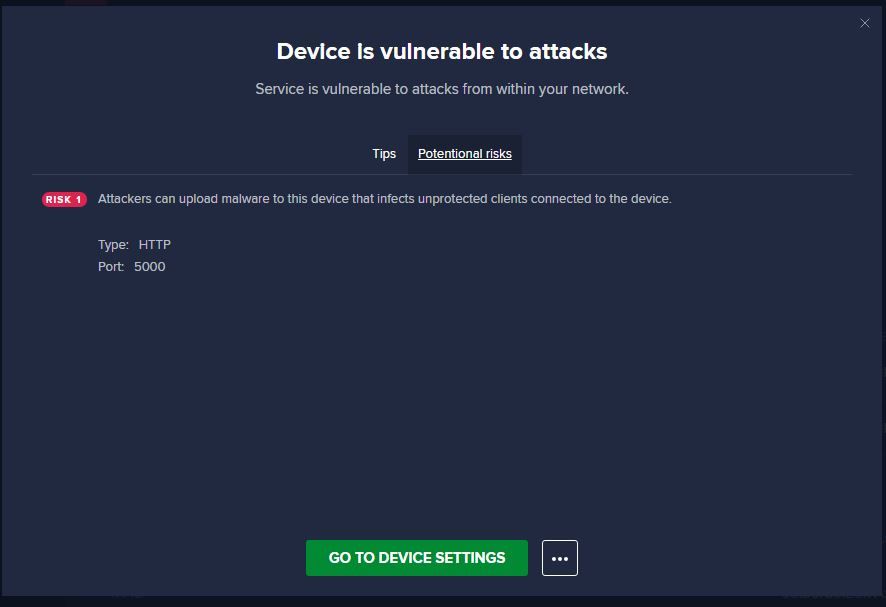The width and height of the screenshot is (886, 607).
Task: Click the partially visible red element at top
Action: (86, 4)
